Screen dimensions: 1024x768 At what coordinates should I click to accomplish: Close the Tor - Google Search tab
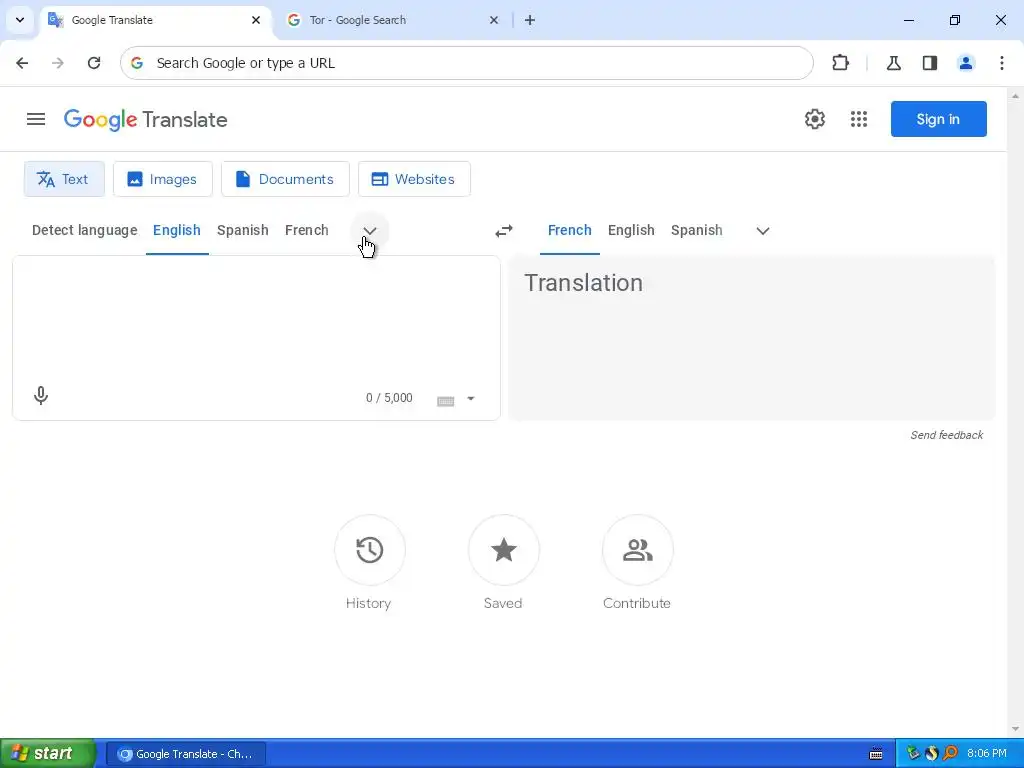coord(494,20)
